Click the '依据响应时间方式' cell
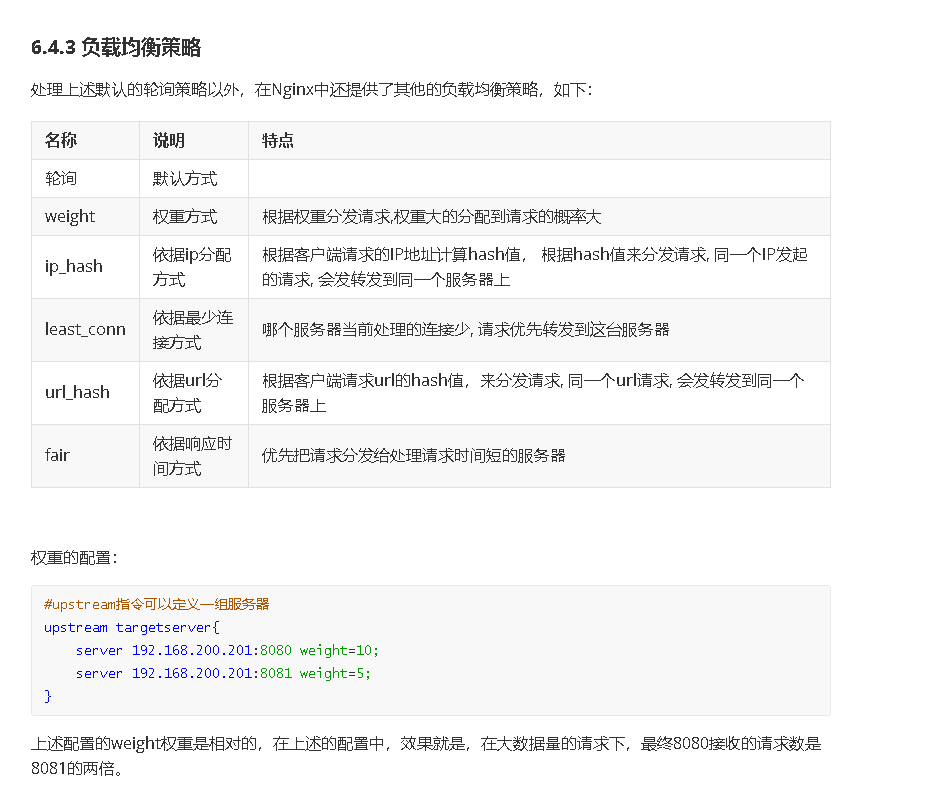Image resolution: width=926 pixels, height=791 pixels. click(192, 455)
